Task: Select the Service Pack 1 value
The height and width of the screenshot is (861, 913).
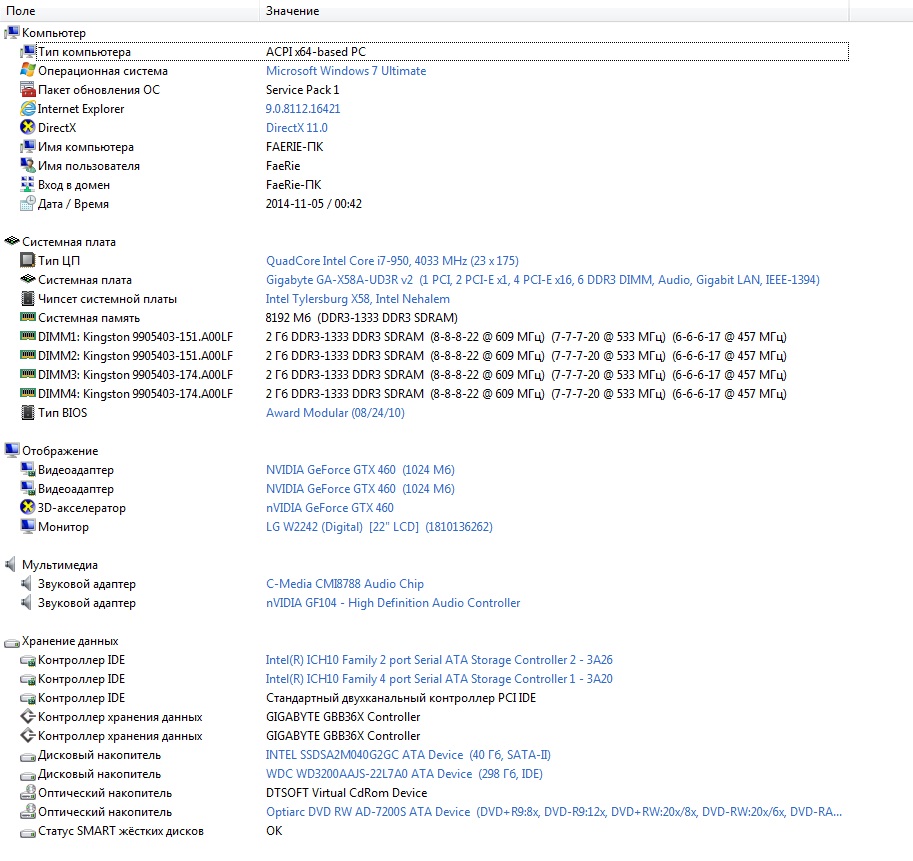Action: [302, 89]
